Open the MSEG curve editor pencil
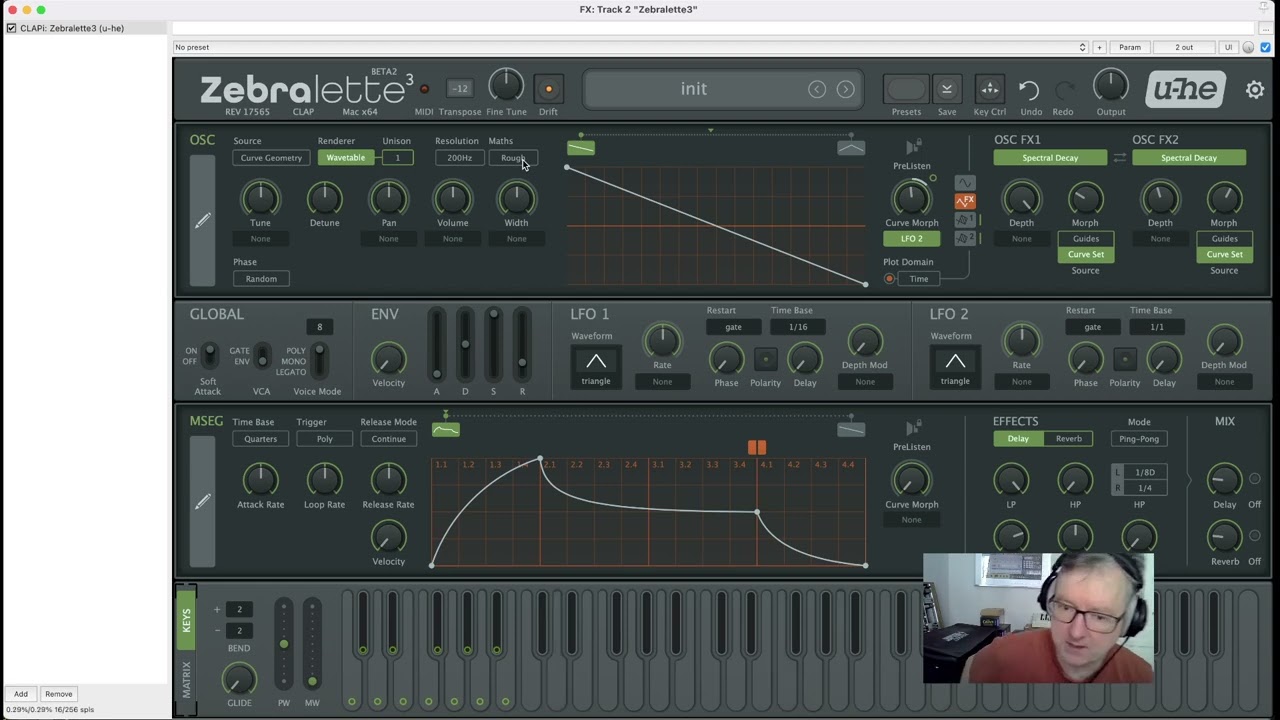This screenshot has width=1280, height=720. [202, 501]
